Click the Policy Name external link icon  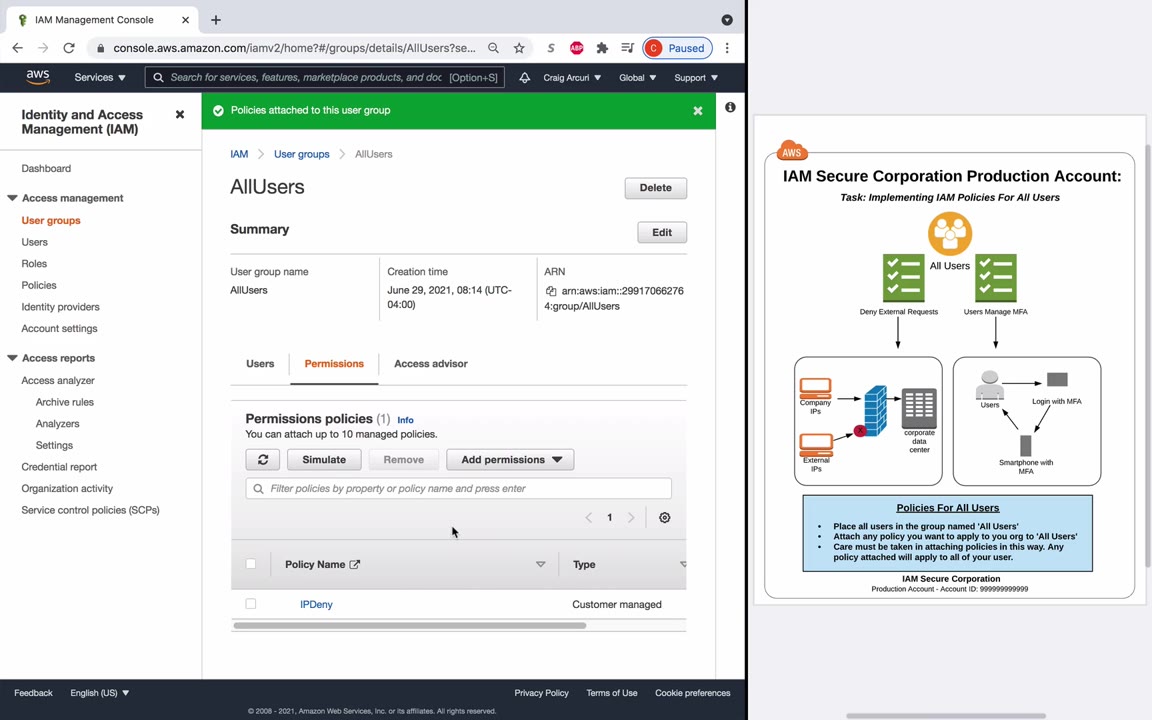click(355, 564)
